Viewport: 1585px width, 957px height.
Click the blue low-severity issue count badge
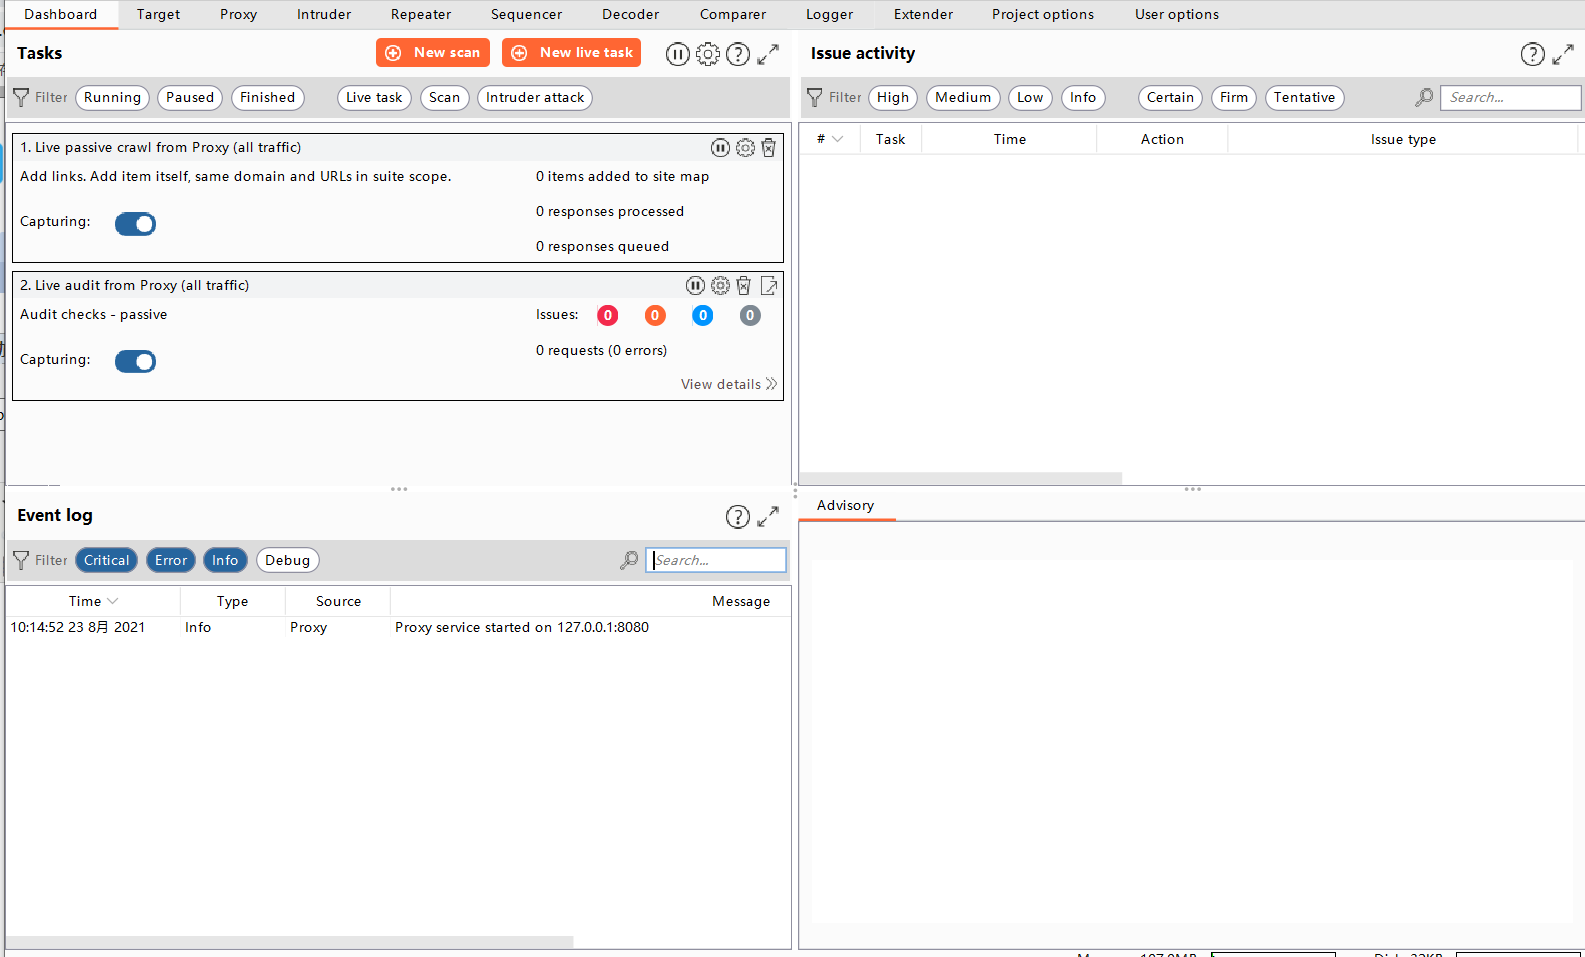tap(703, 316)
